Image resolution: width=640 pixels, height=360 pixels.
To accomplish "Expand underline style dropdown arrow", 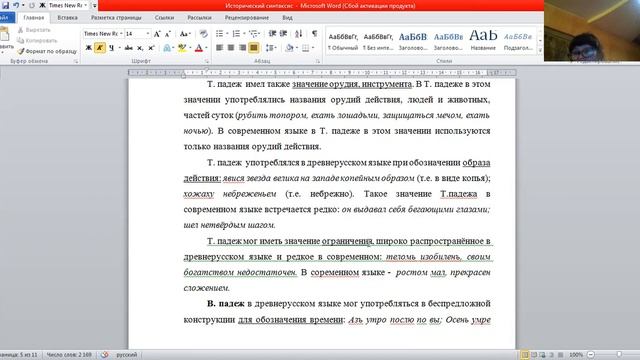I will click(119, 48).
